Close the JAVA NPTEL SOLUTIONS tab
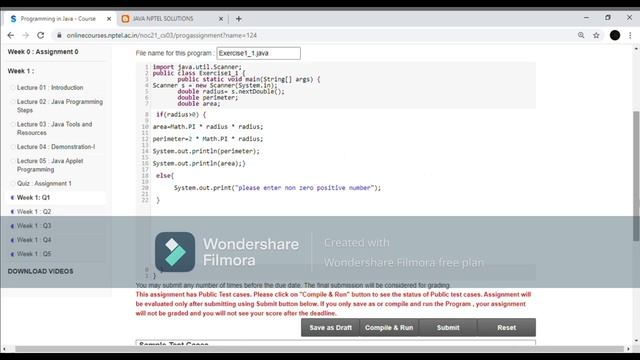This screenshot has height=360, width=640. [220, 19]
